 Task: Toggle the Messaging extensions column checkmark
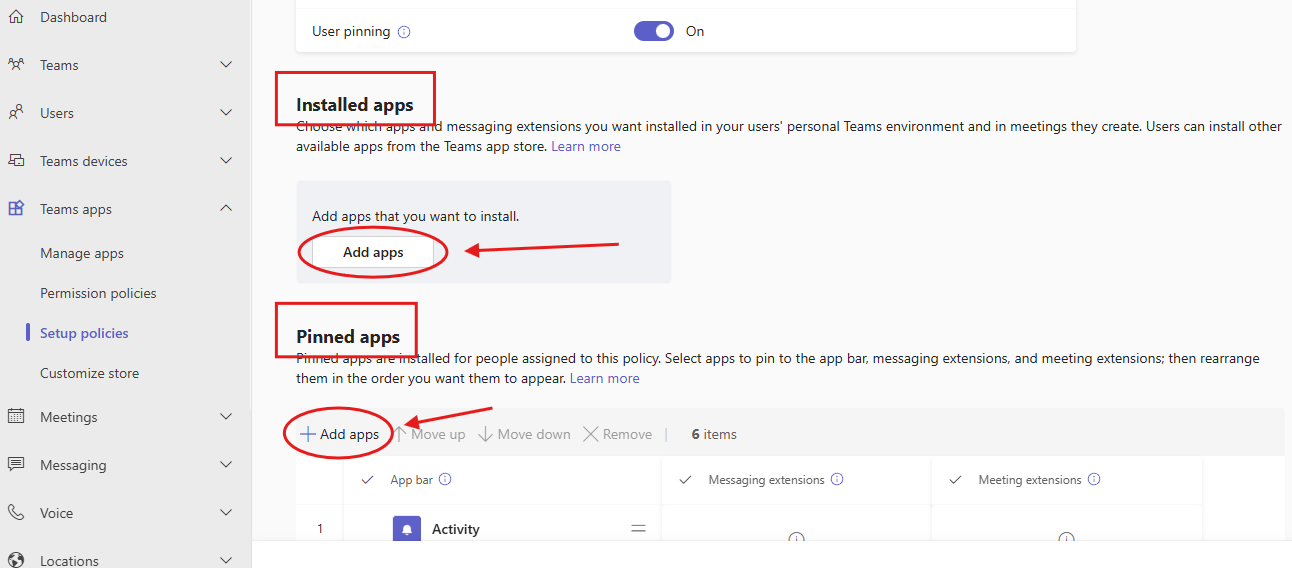tap(686, 480)
